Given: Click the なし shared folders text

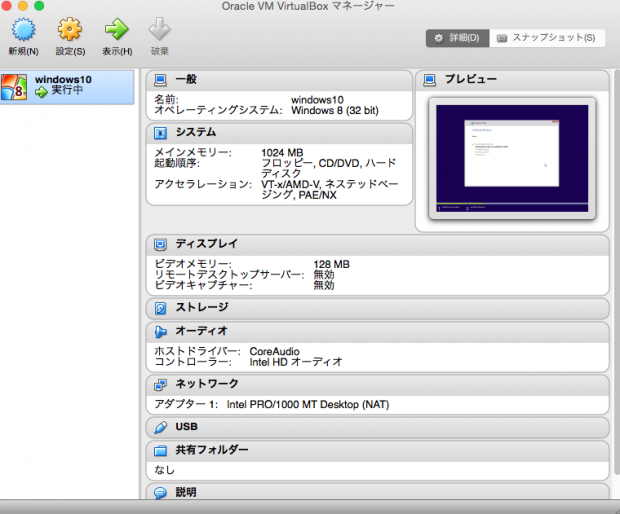Looking at the screenshot, I should pos(164,470).
